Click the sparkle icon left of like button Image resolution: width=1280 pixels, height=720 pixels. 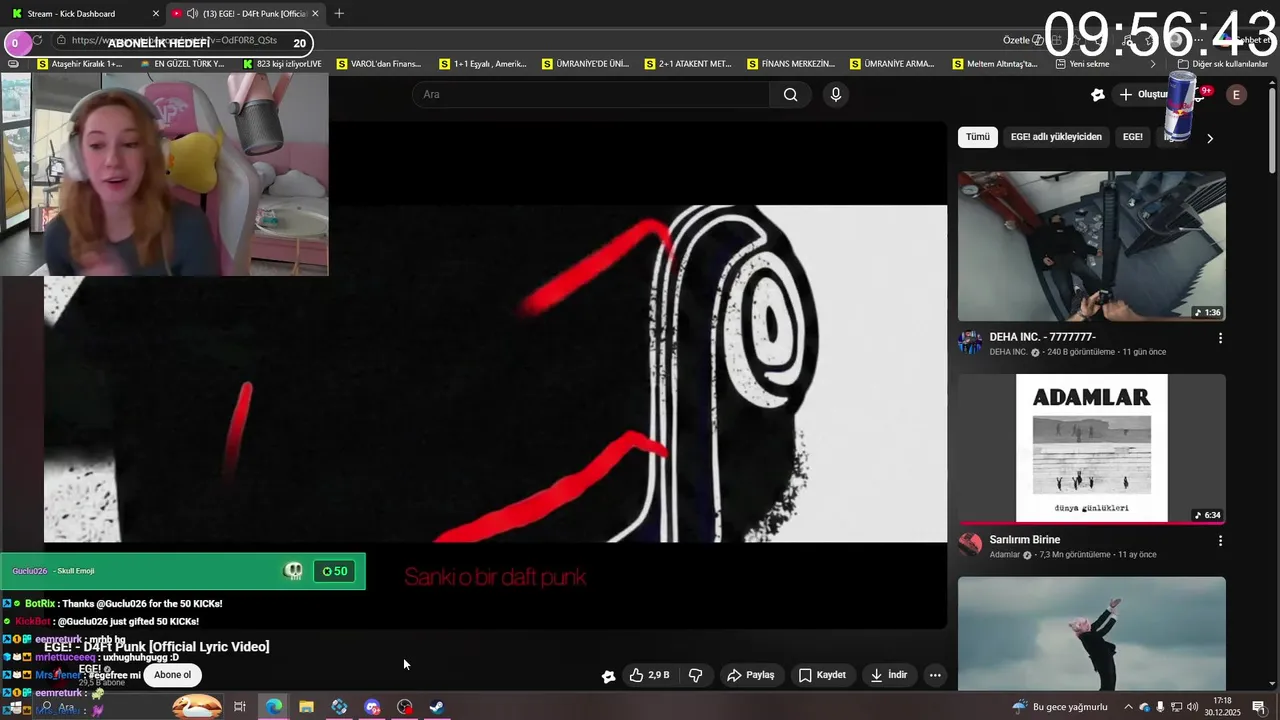tap(608, 676)
